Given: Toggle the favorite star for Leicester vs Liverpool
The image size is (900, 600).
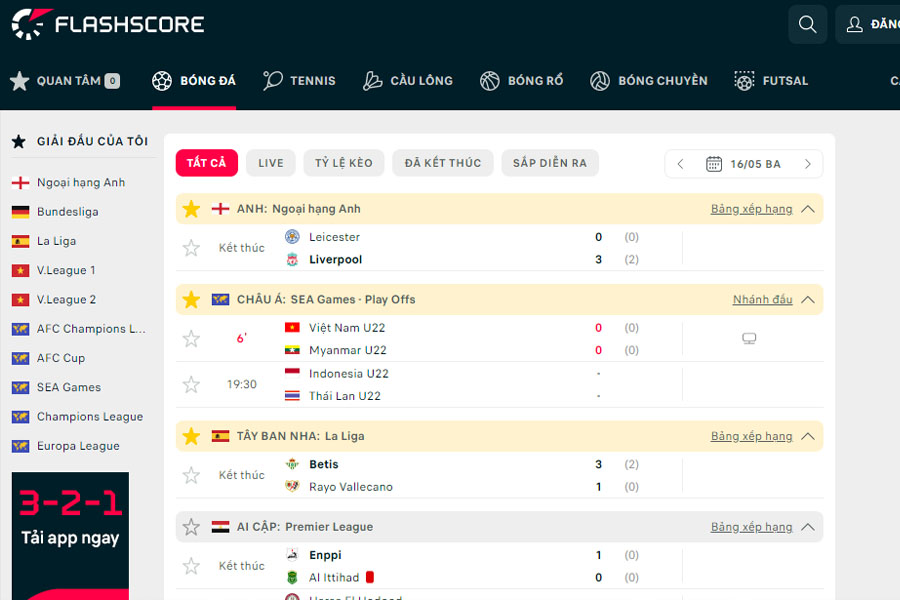Looking at the screenshot, I should pos(190,247).
